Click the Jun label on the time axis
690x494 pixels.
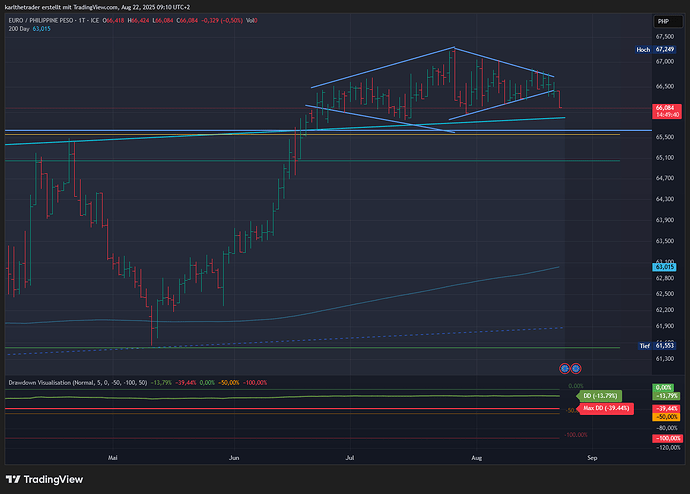click(234, 457)
